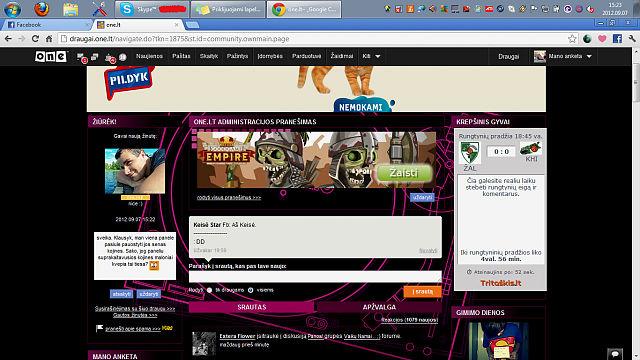
Task: Bookmark this page with the star icon
Action: (572, 39)
